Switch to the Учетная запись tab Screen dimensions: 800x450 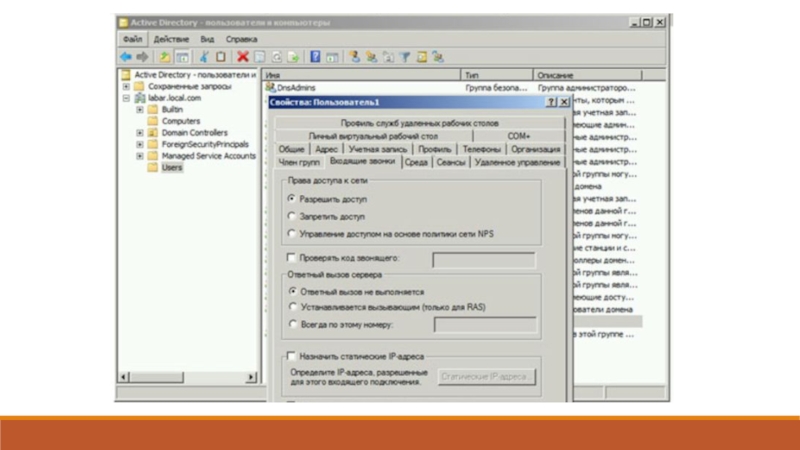378,149
